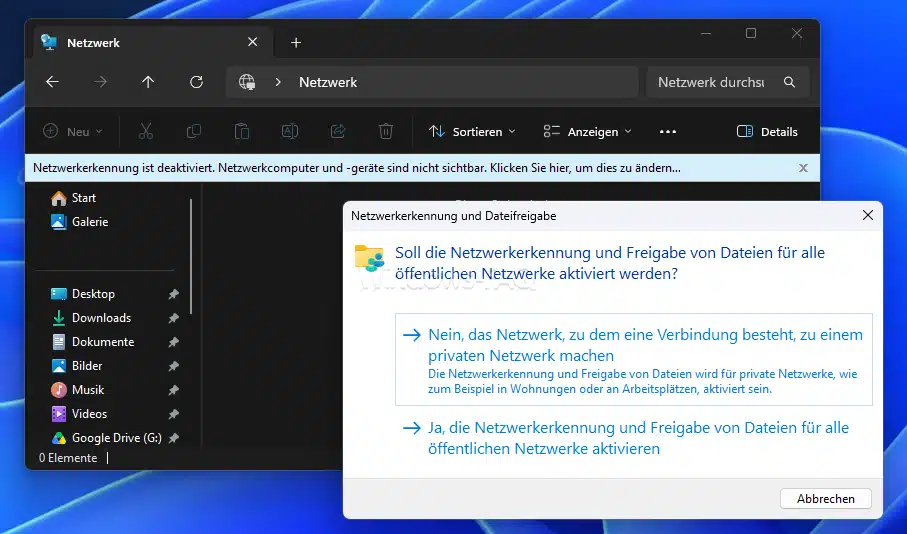Viewport: 907px width, 534px height.
Task: Click the sidebar vertical scrollbar
Action: [191, 257]
